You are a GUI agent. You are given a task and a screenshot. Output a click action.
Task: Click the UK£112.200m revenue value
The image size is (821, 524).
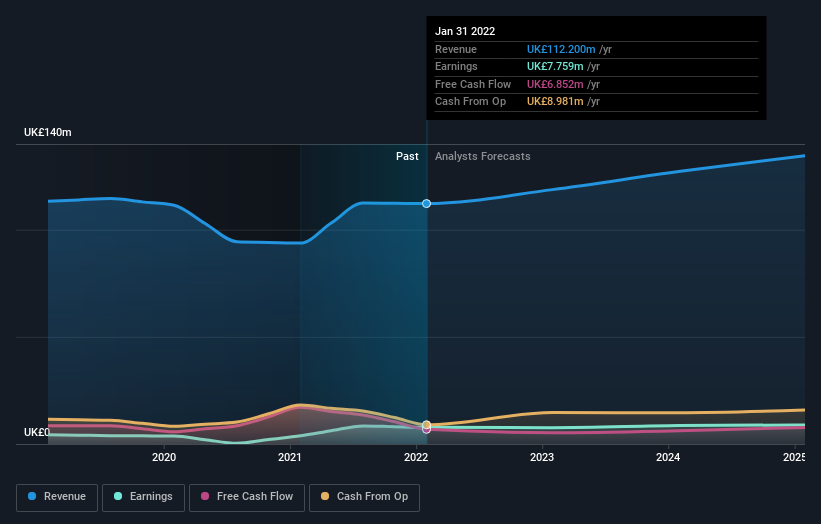click(561, 49)
